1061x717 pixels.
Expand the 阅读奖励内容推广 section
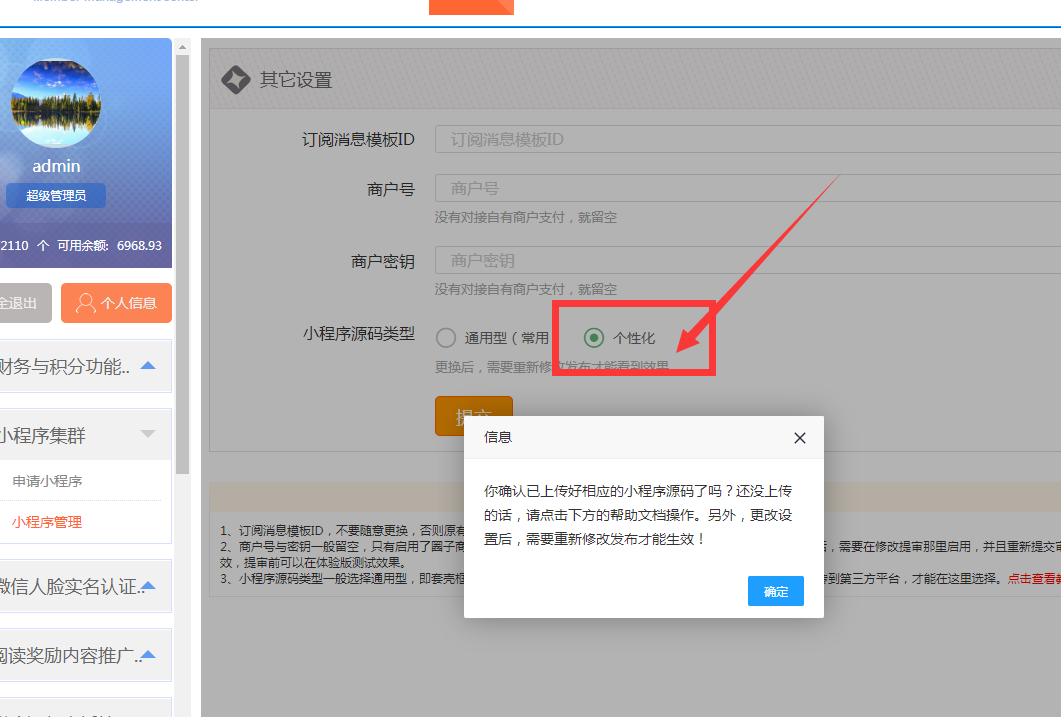pyautogui.click(x=148, y=656)
